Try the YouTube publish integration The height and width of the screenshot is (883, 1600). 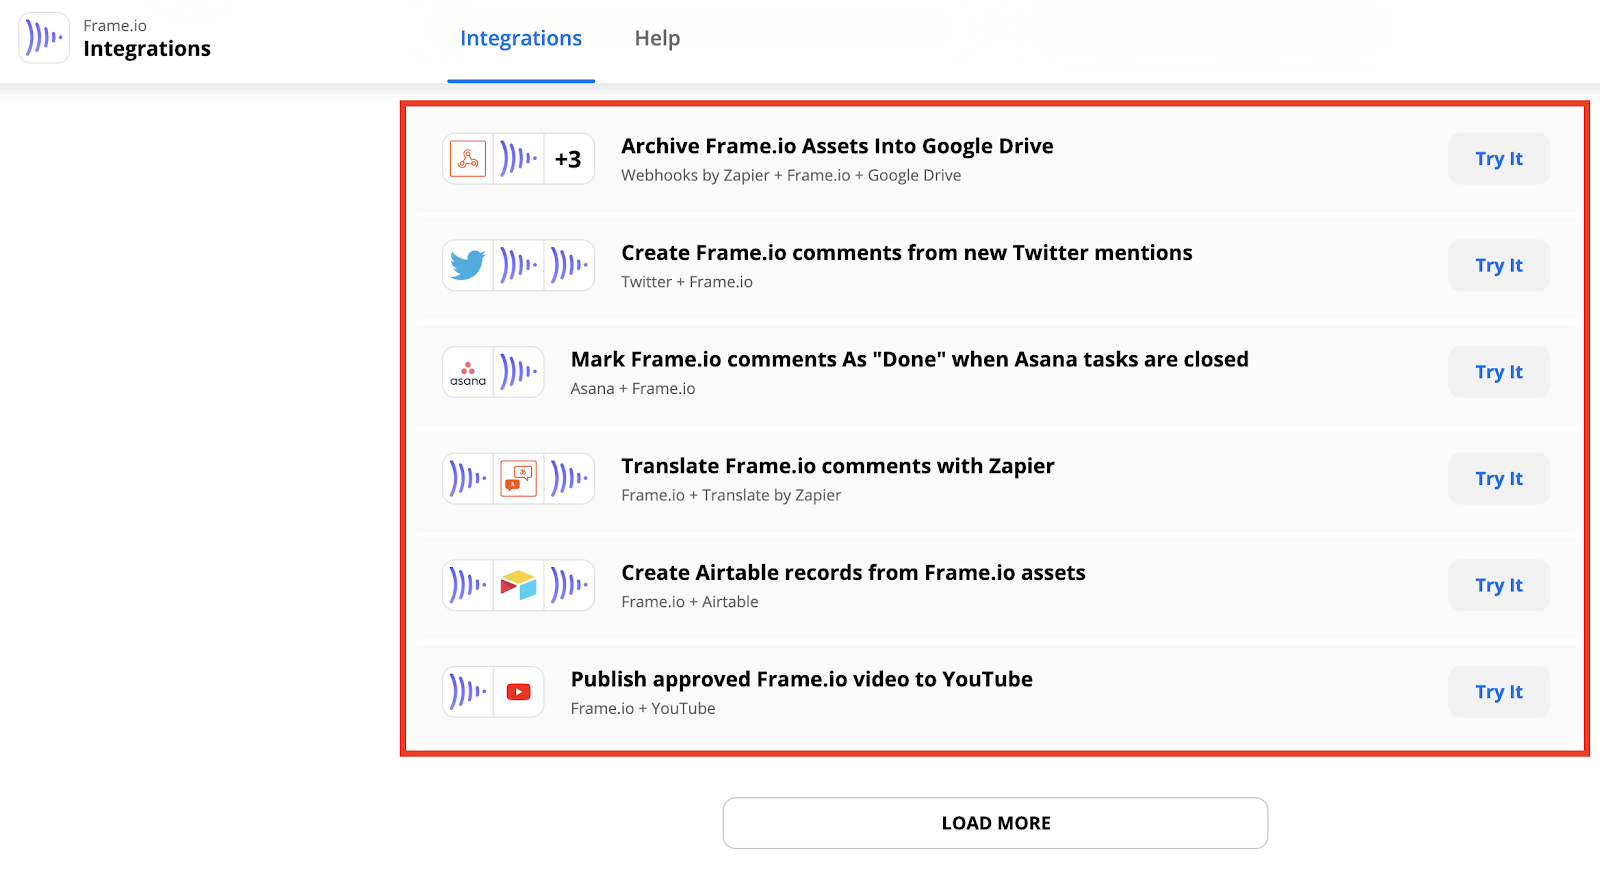[x=1499, y=692]
